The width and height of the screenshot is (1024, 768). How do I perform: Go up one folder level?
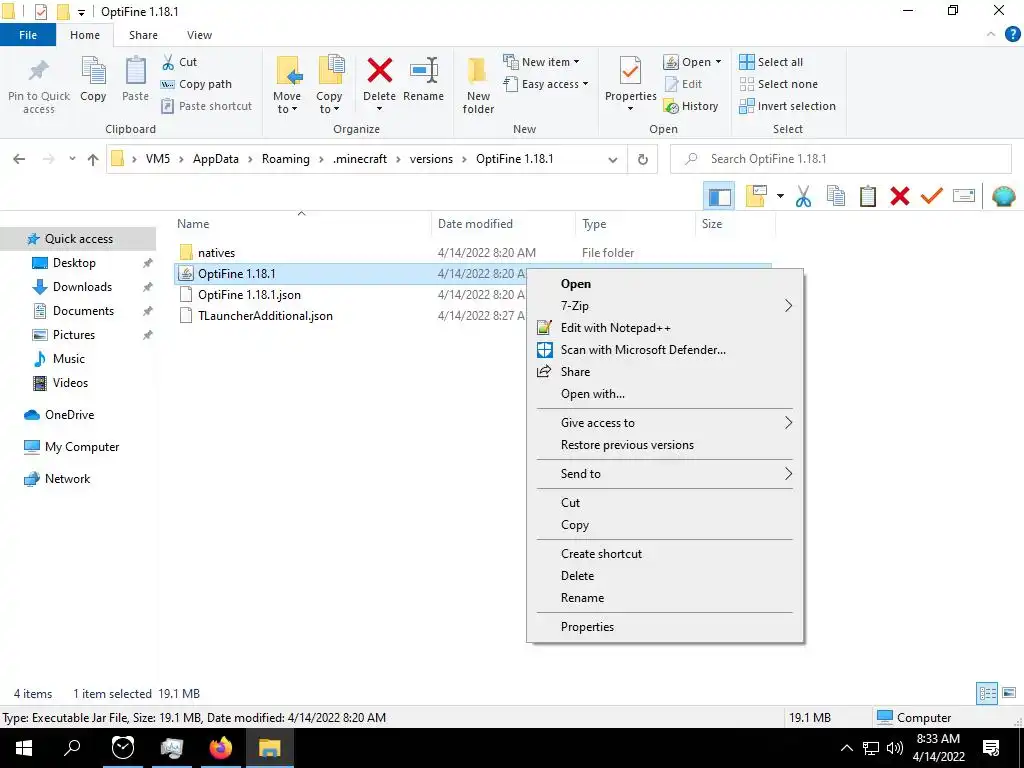pyautogui.click(x=93, y=159)
